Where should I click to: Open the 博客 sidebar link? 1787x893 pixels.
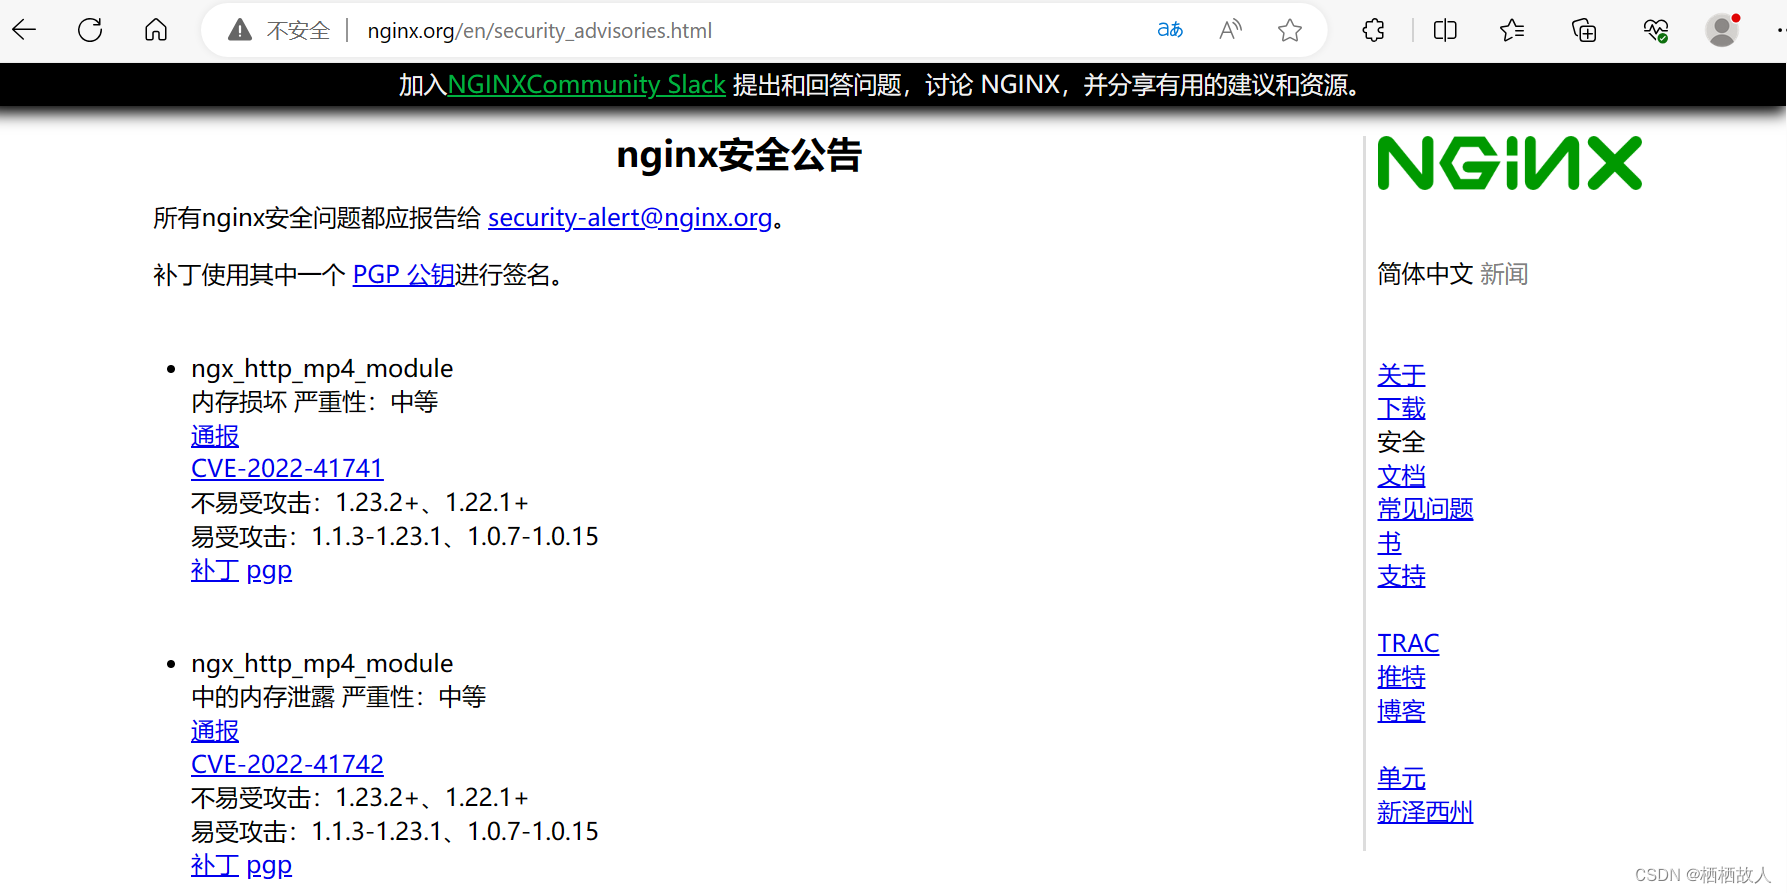(x=1401, y=711)
